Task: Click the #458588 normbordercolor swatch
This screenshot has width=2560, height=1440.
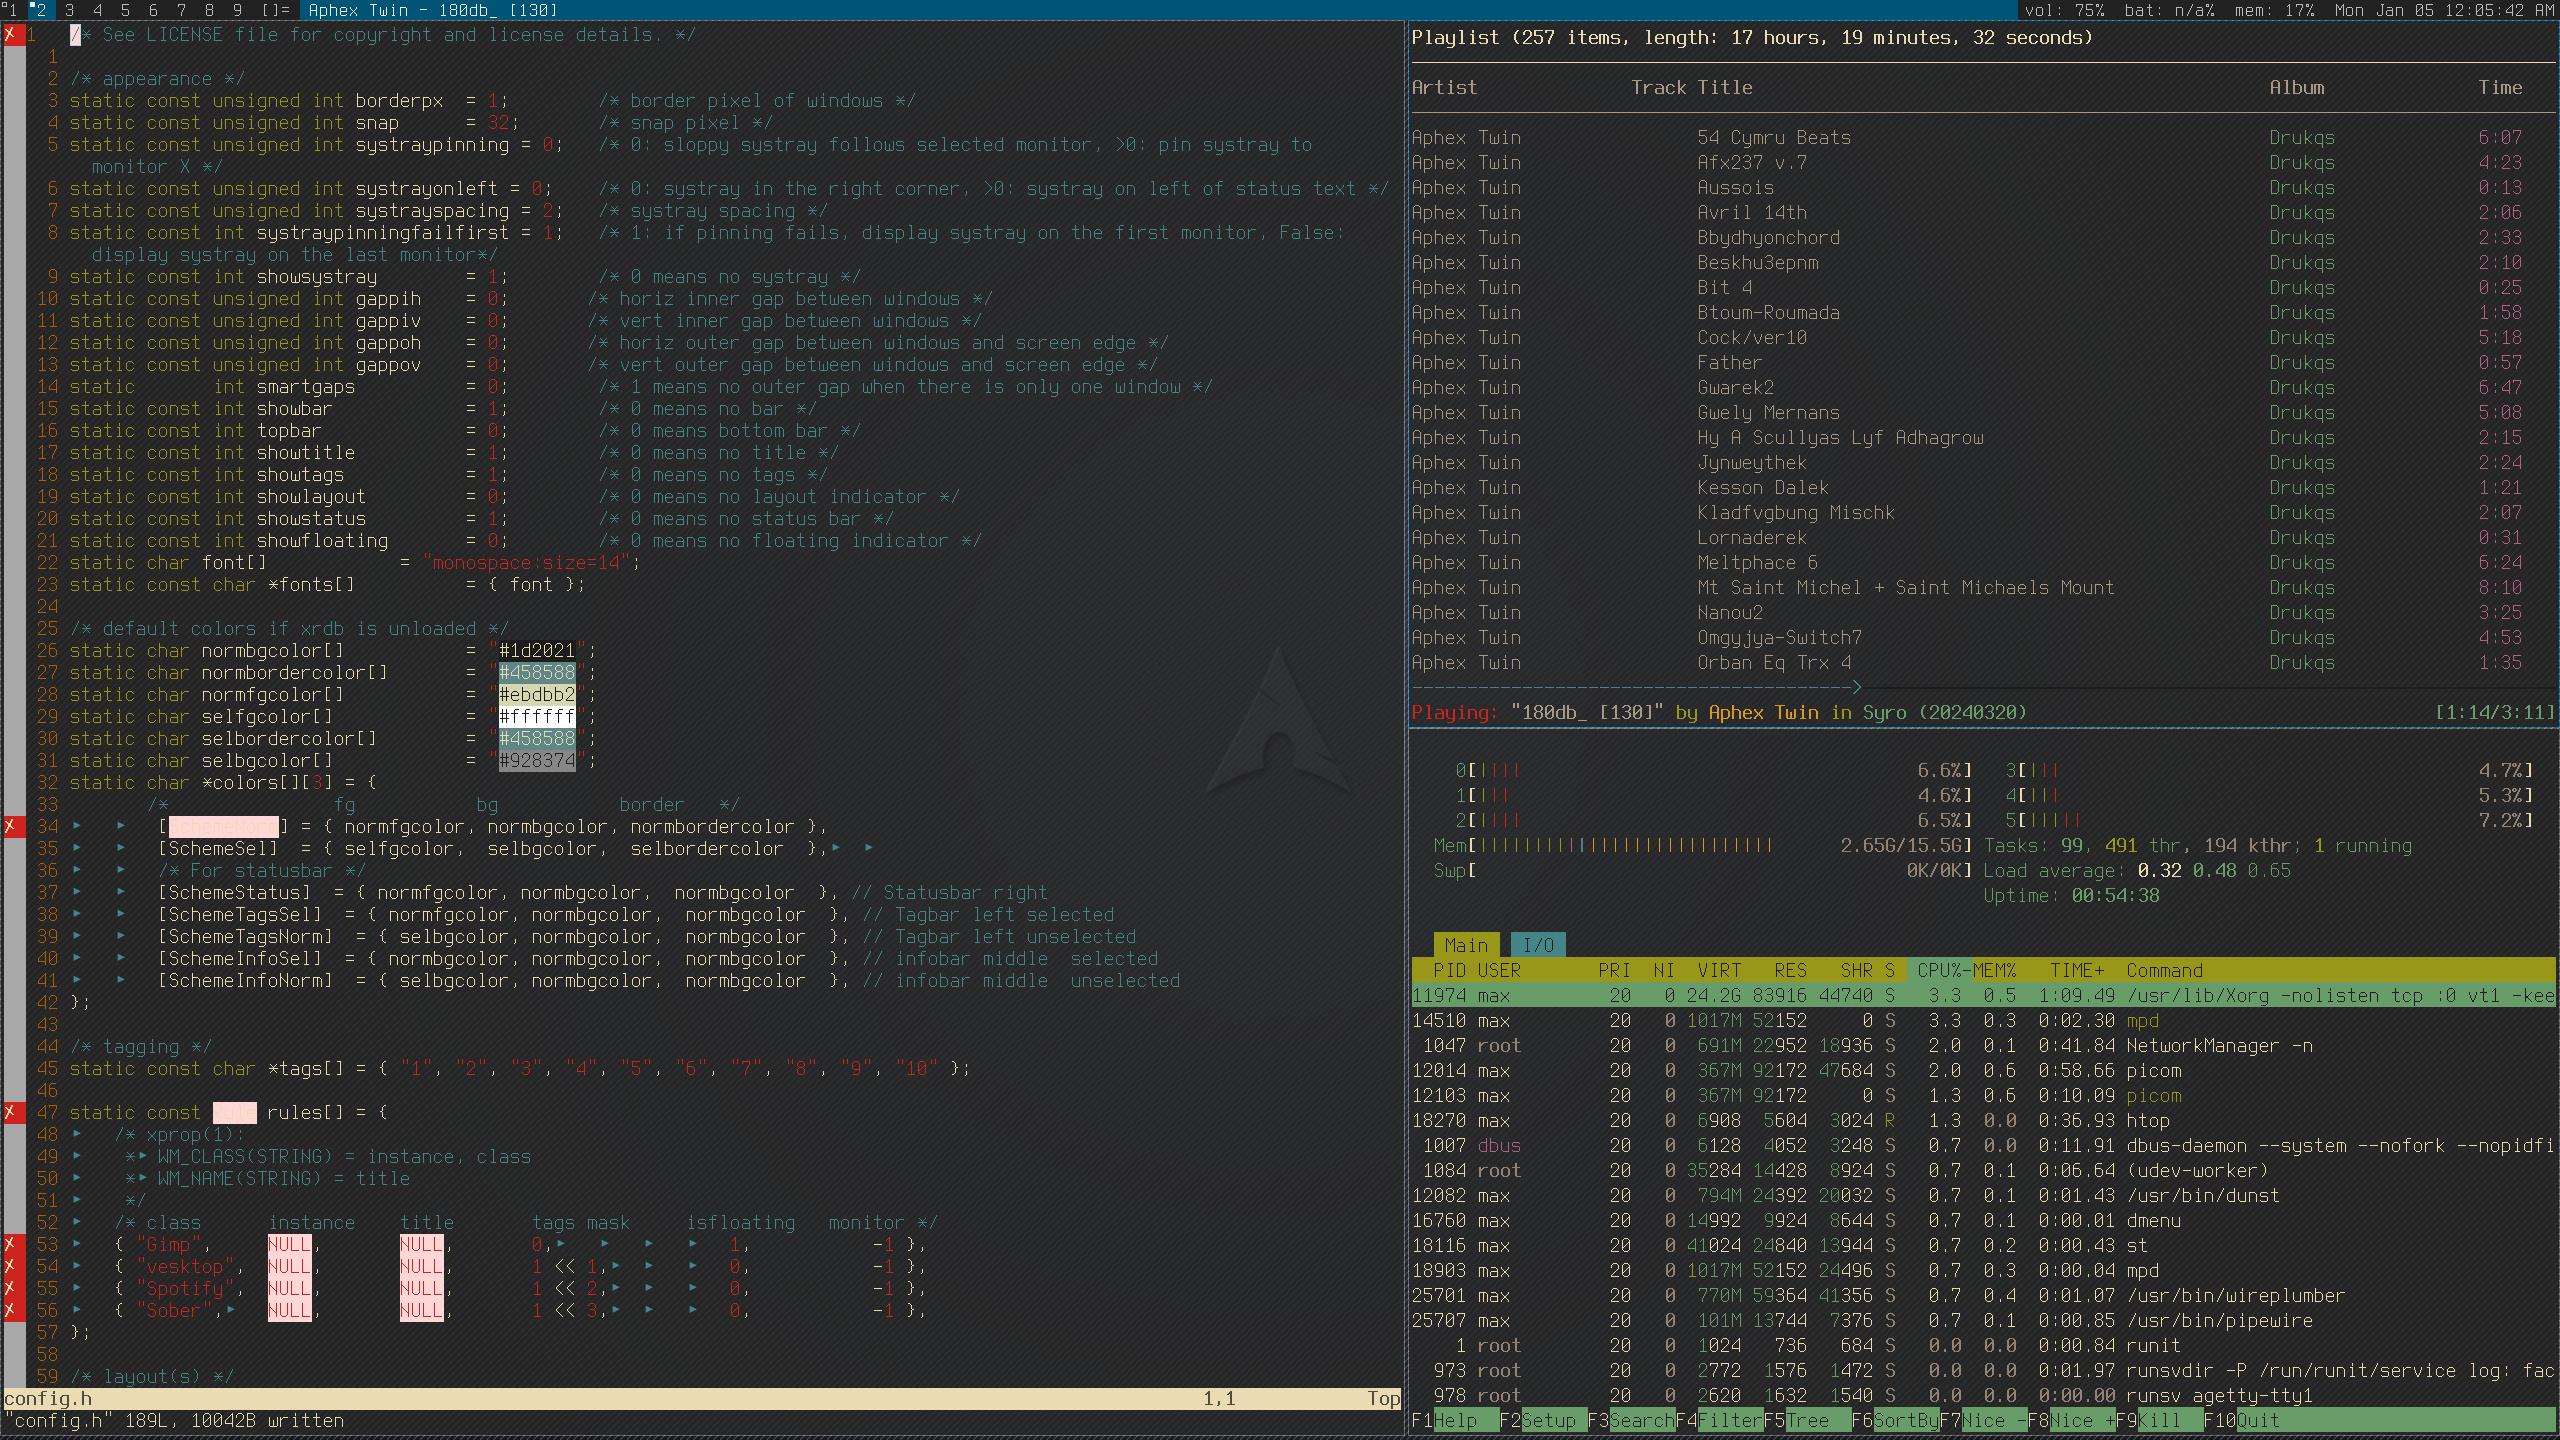Action: 537,673
